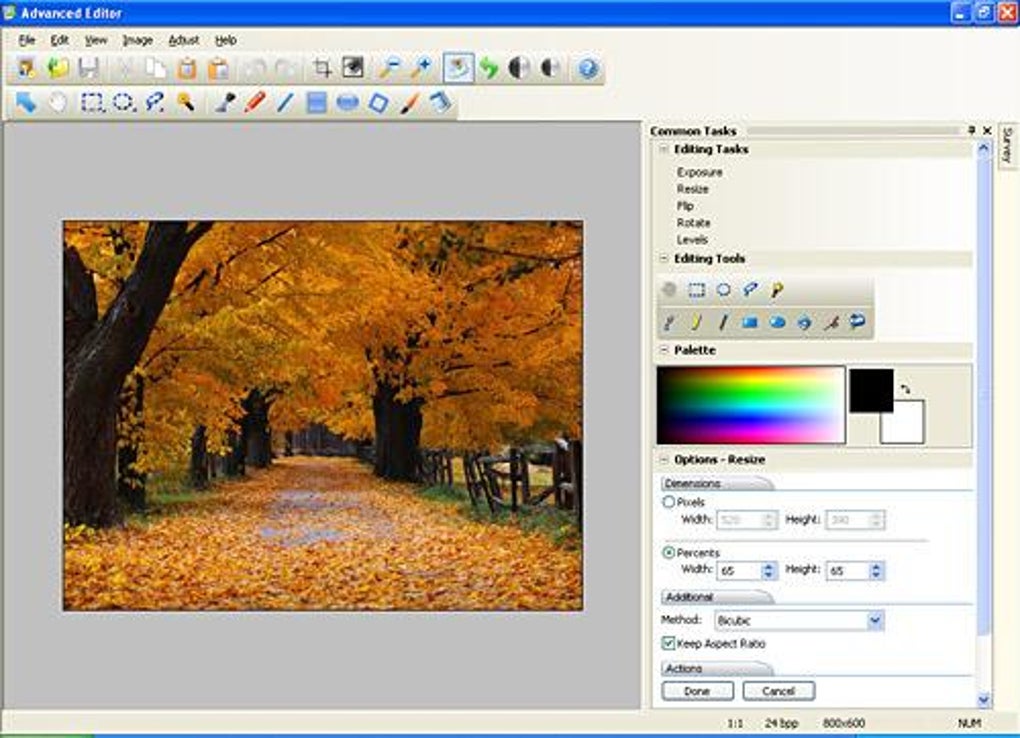Viewport: 1020px width, 738px height.
Task: Click the open folder toolbar icon
Action: [57, 68]
